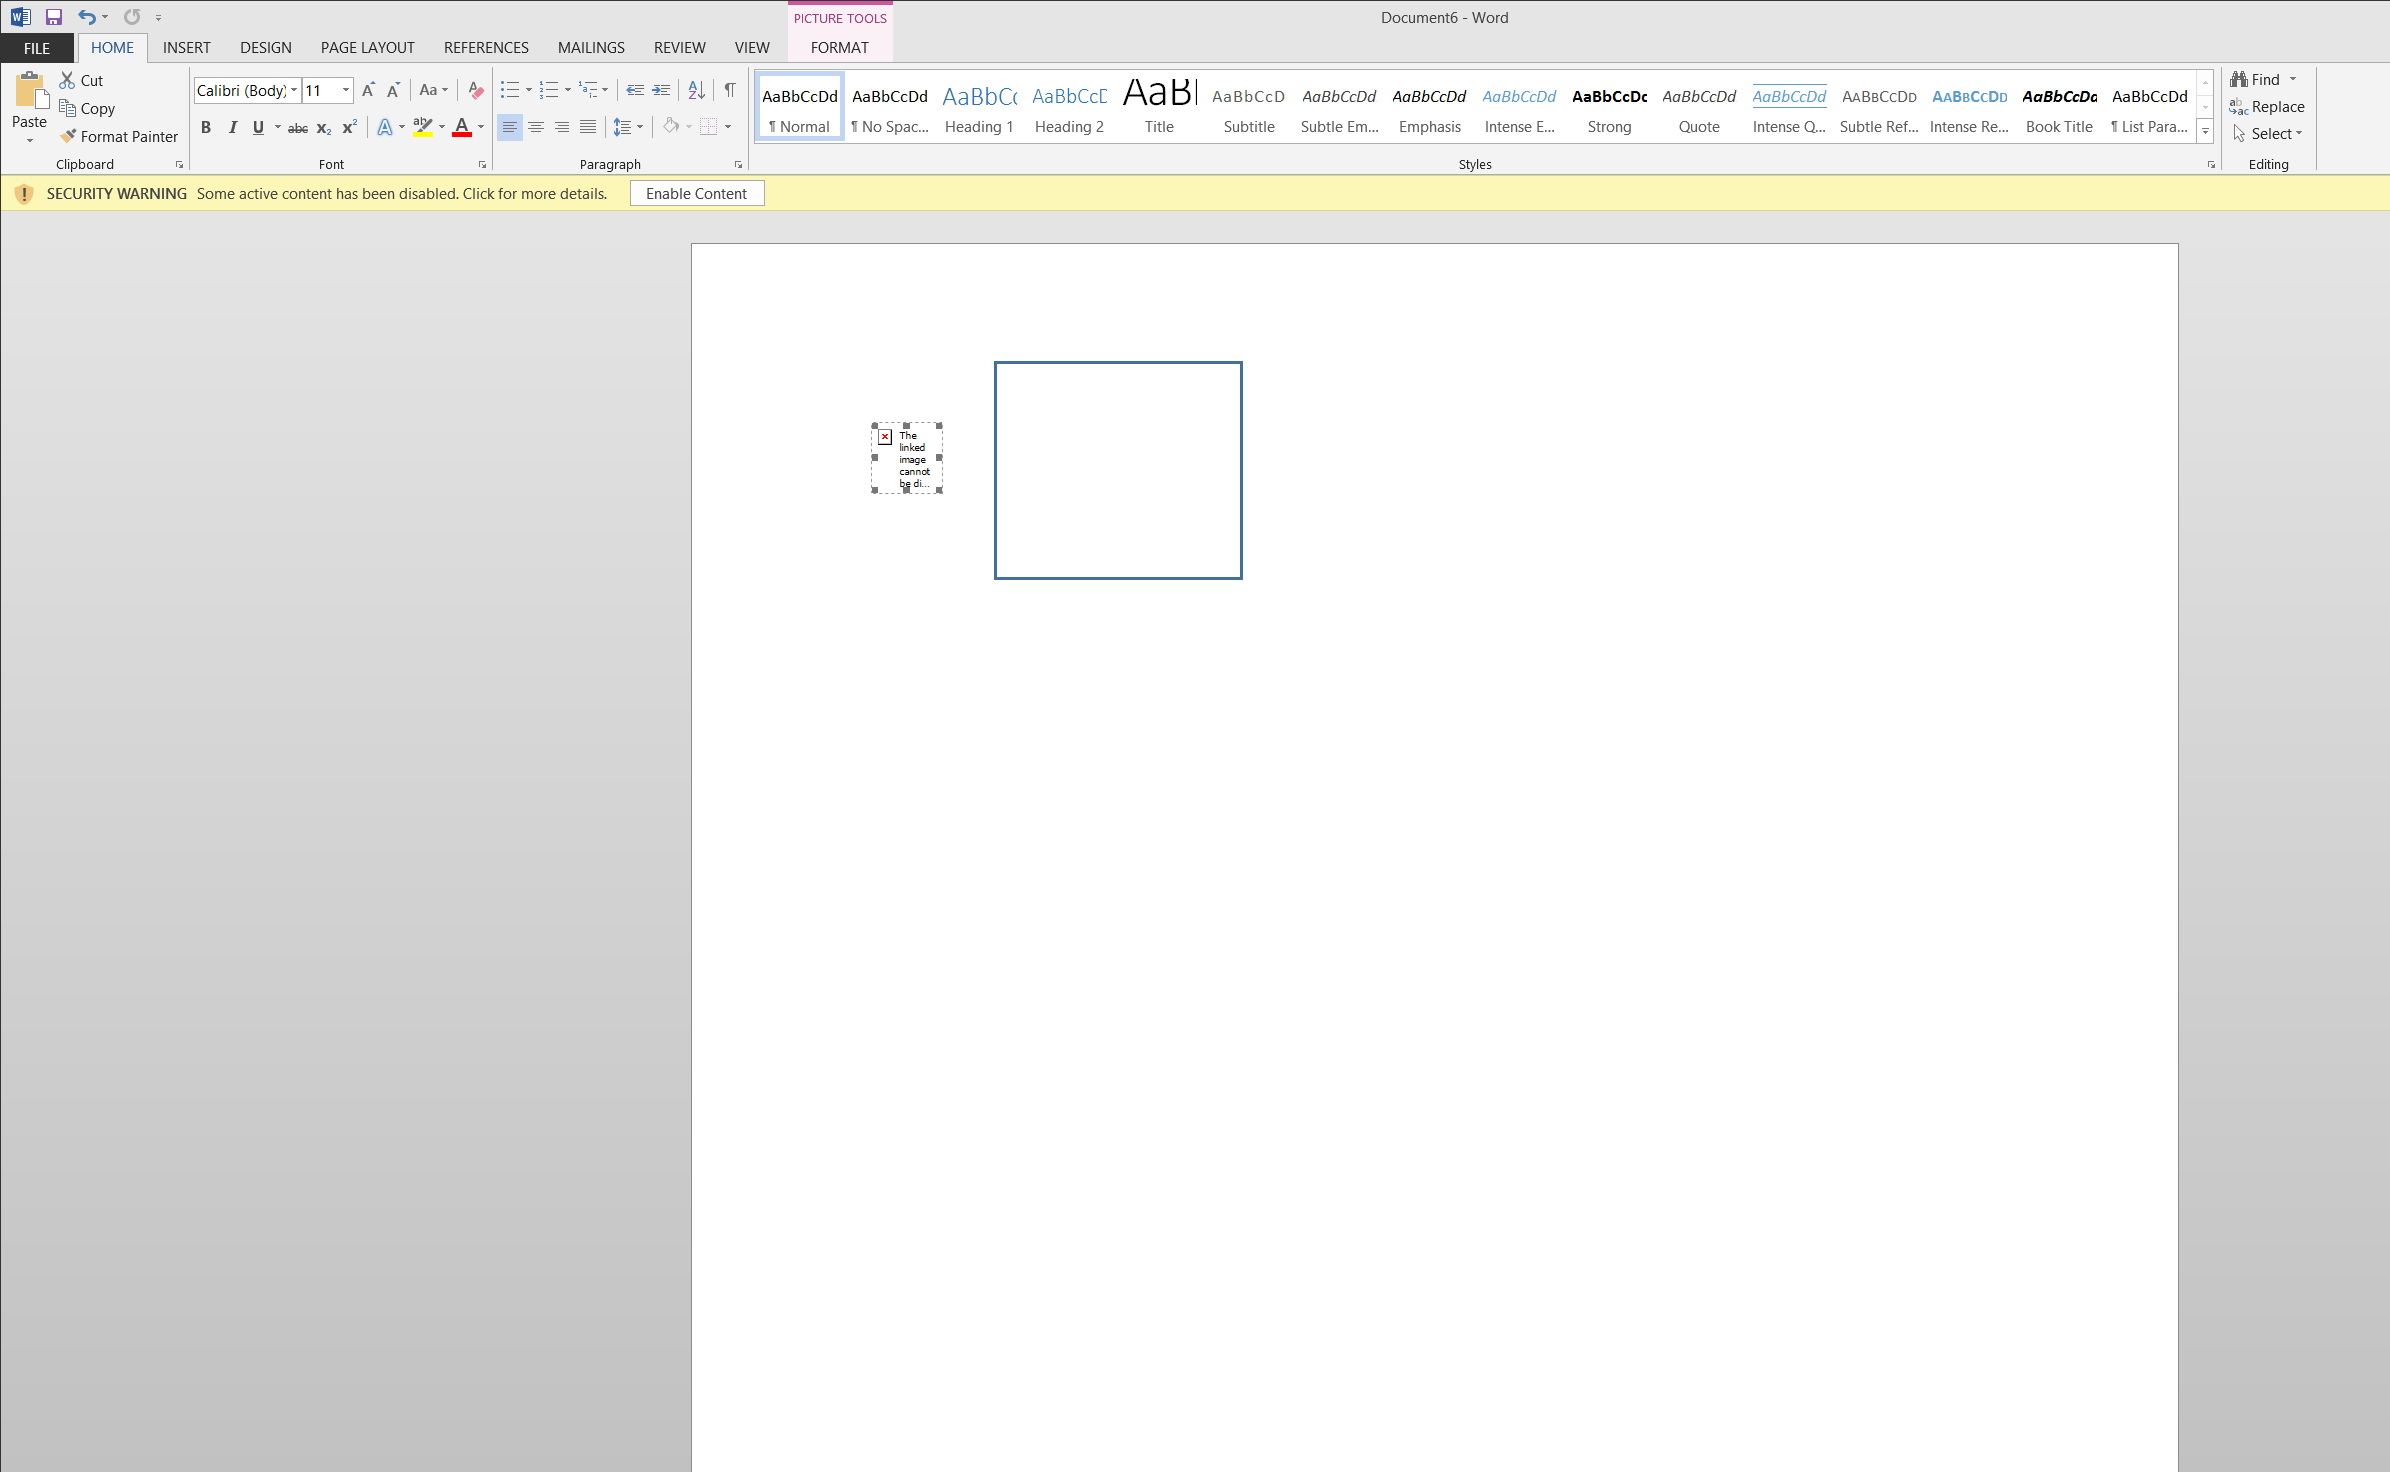Click the Format Painter brush icon
The width and height of the screenshot is (2390, 1472).
[68, 136]
